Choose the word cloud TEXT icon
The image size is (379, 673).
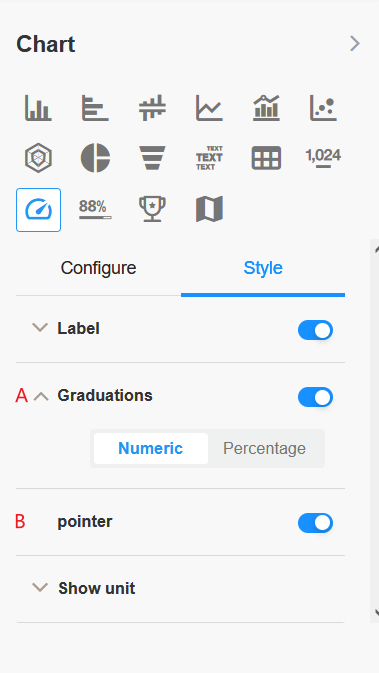(209, 158)
